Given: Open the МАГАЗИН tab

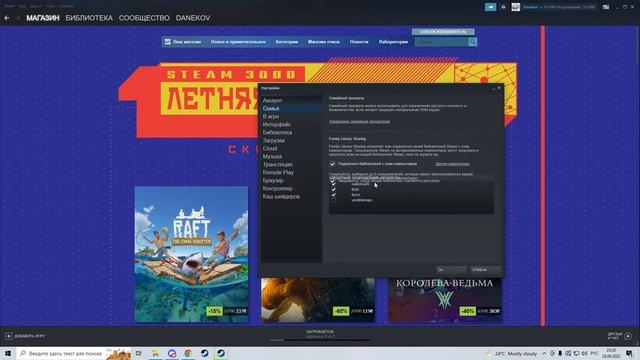Looking at the screenshot, I should 43,18.
